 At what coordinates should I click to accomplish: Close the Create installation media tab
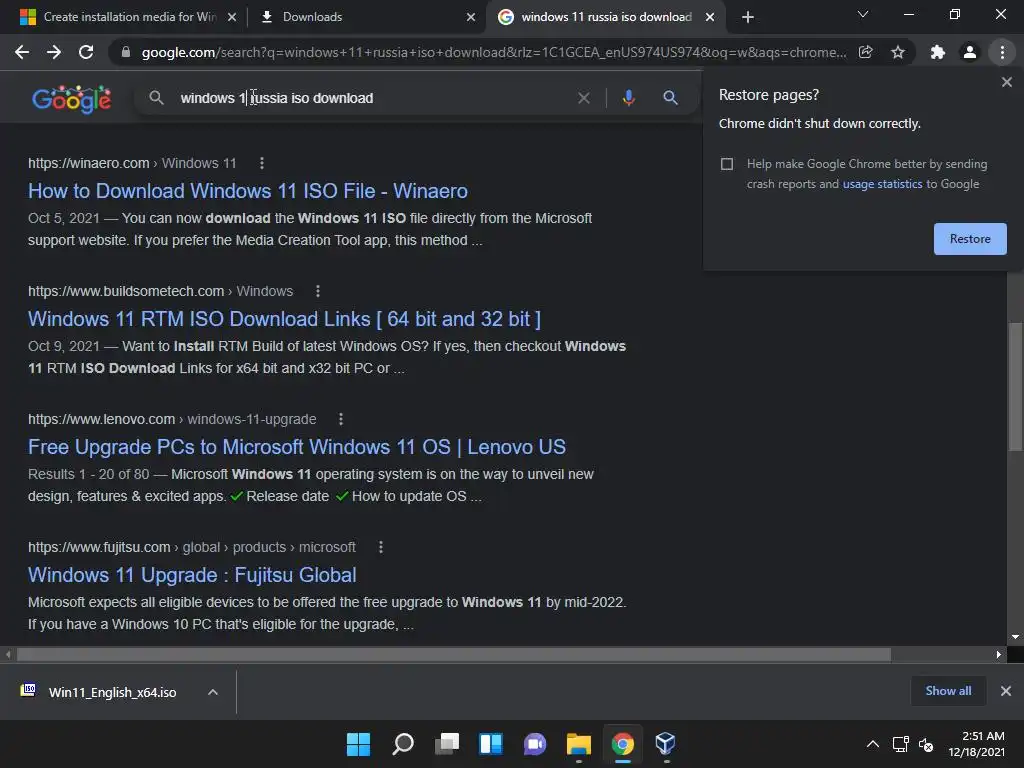click(232, 18)
